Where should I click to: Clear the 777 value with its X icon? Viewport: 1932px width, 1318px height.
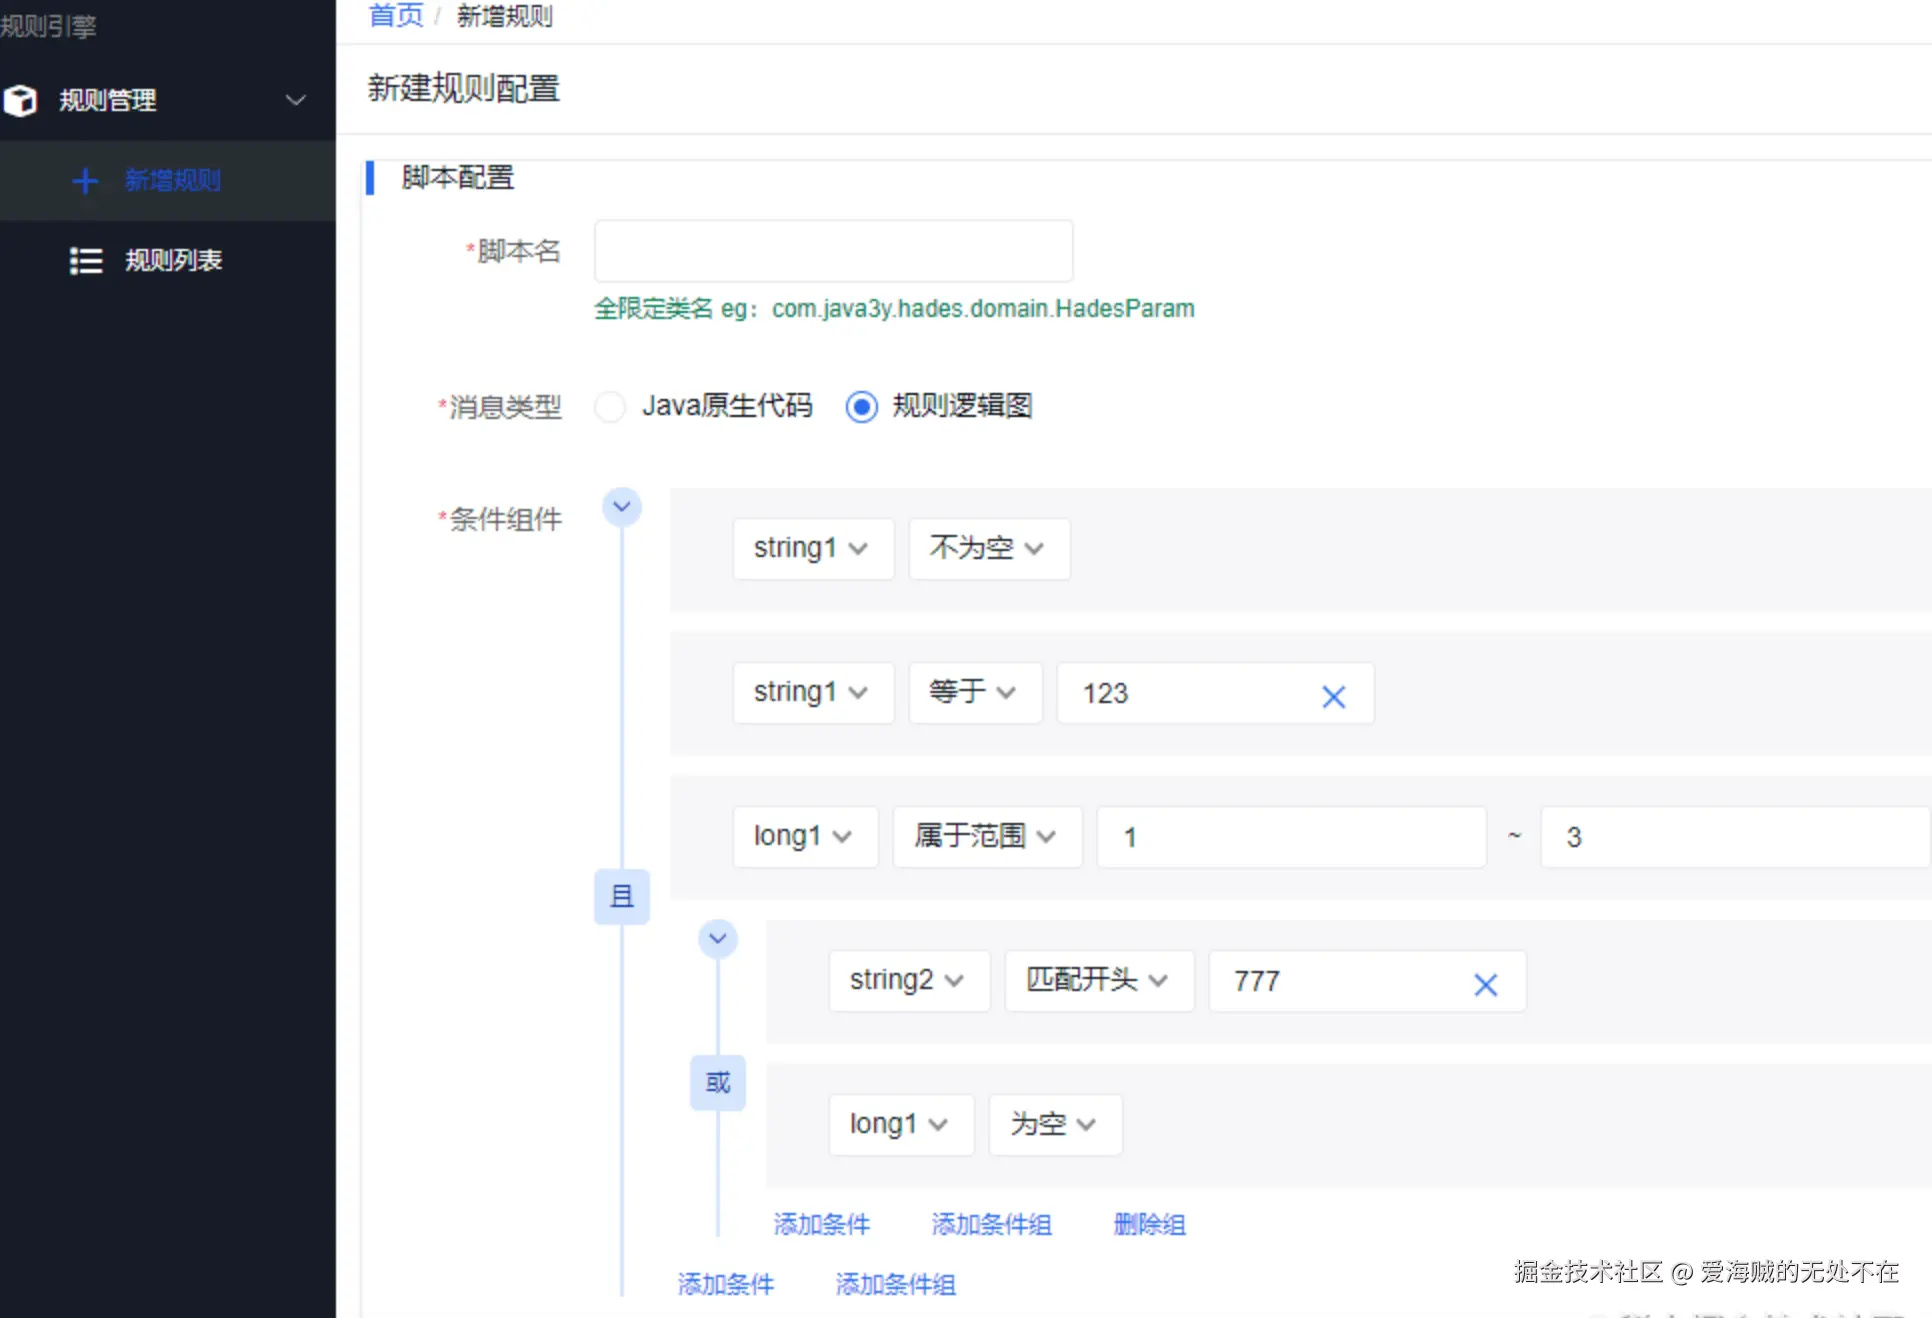pos(1485,984)
